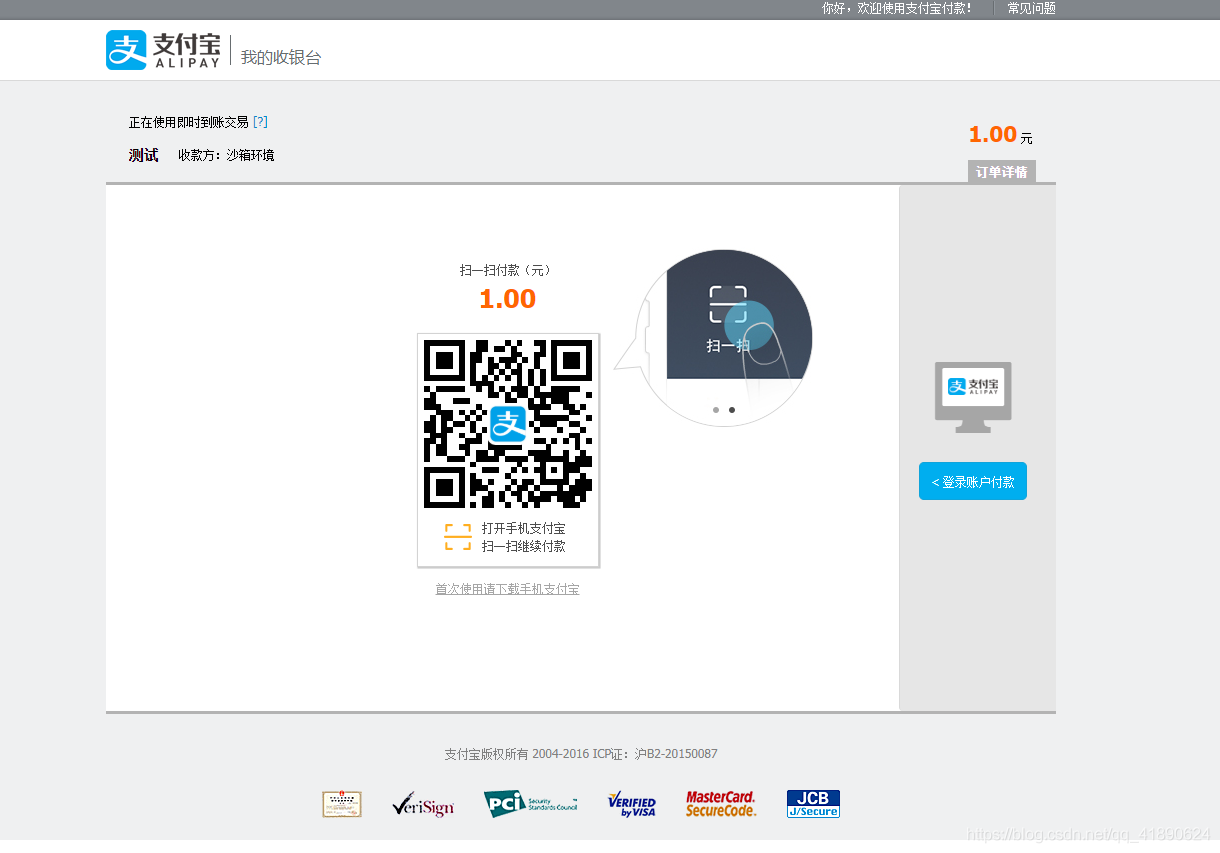Click the orange 1.00 amount above the QR code
The height and width of the screenshot is (853, 1220).
click(507, 298)
